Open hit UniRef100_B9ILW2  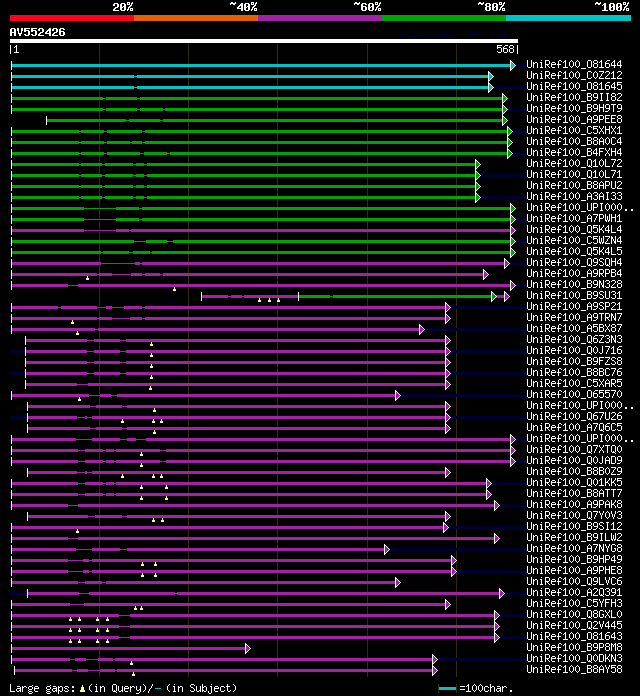[x=574, y=537]
